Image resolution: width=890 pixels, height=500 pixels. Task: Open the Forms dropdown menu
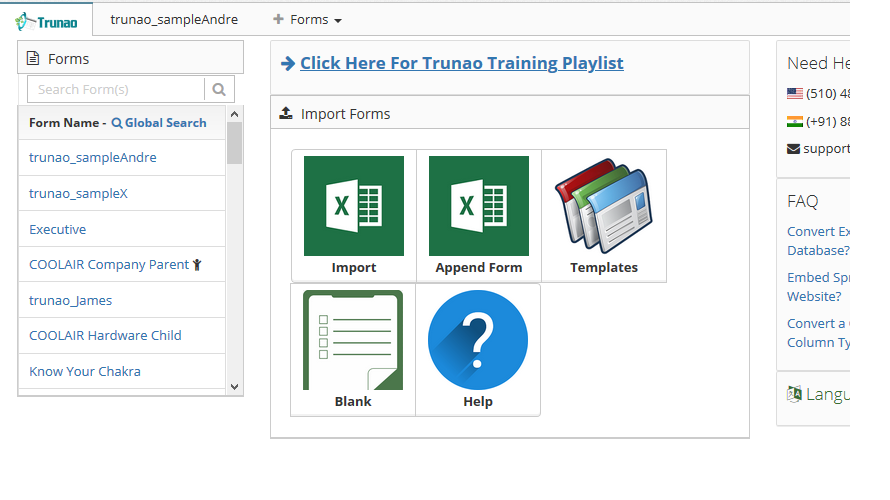(308, 20)
